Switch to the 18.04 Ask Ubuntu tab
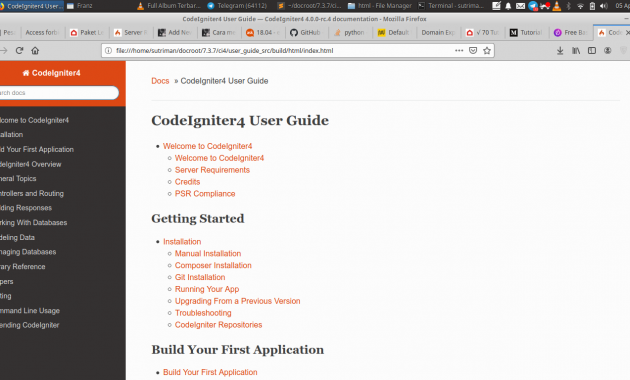This screenshot has width=630, height=380. [x=263, y=33]
